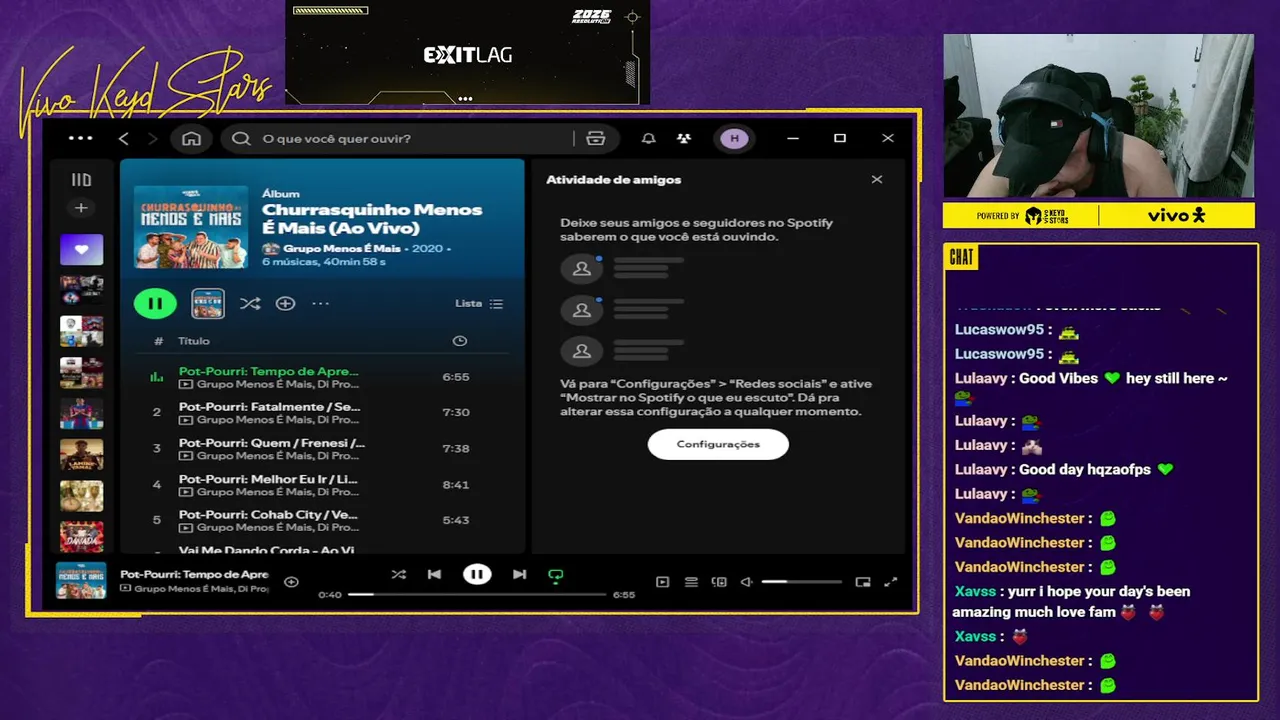Open the Browse icon in search bar
The width and height of the screenshot is (1280, 720).
pyautogui.click(x=596, y=138)
